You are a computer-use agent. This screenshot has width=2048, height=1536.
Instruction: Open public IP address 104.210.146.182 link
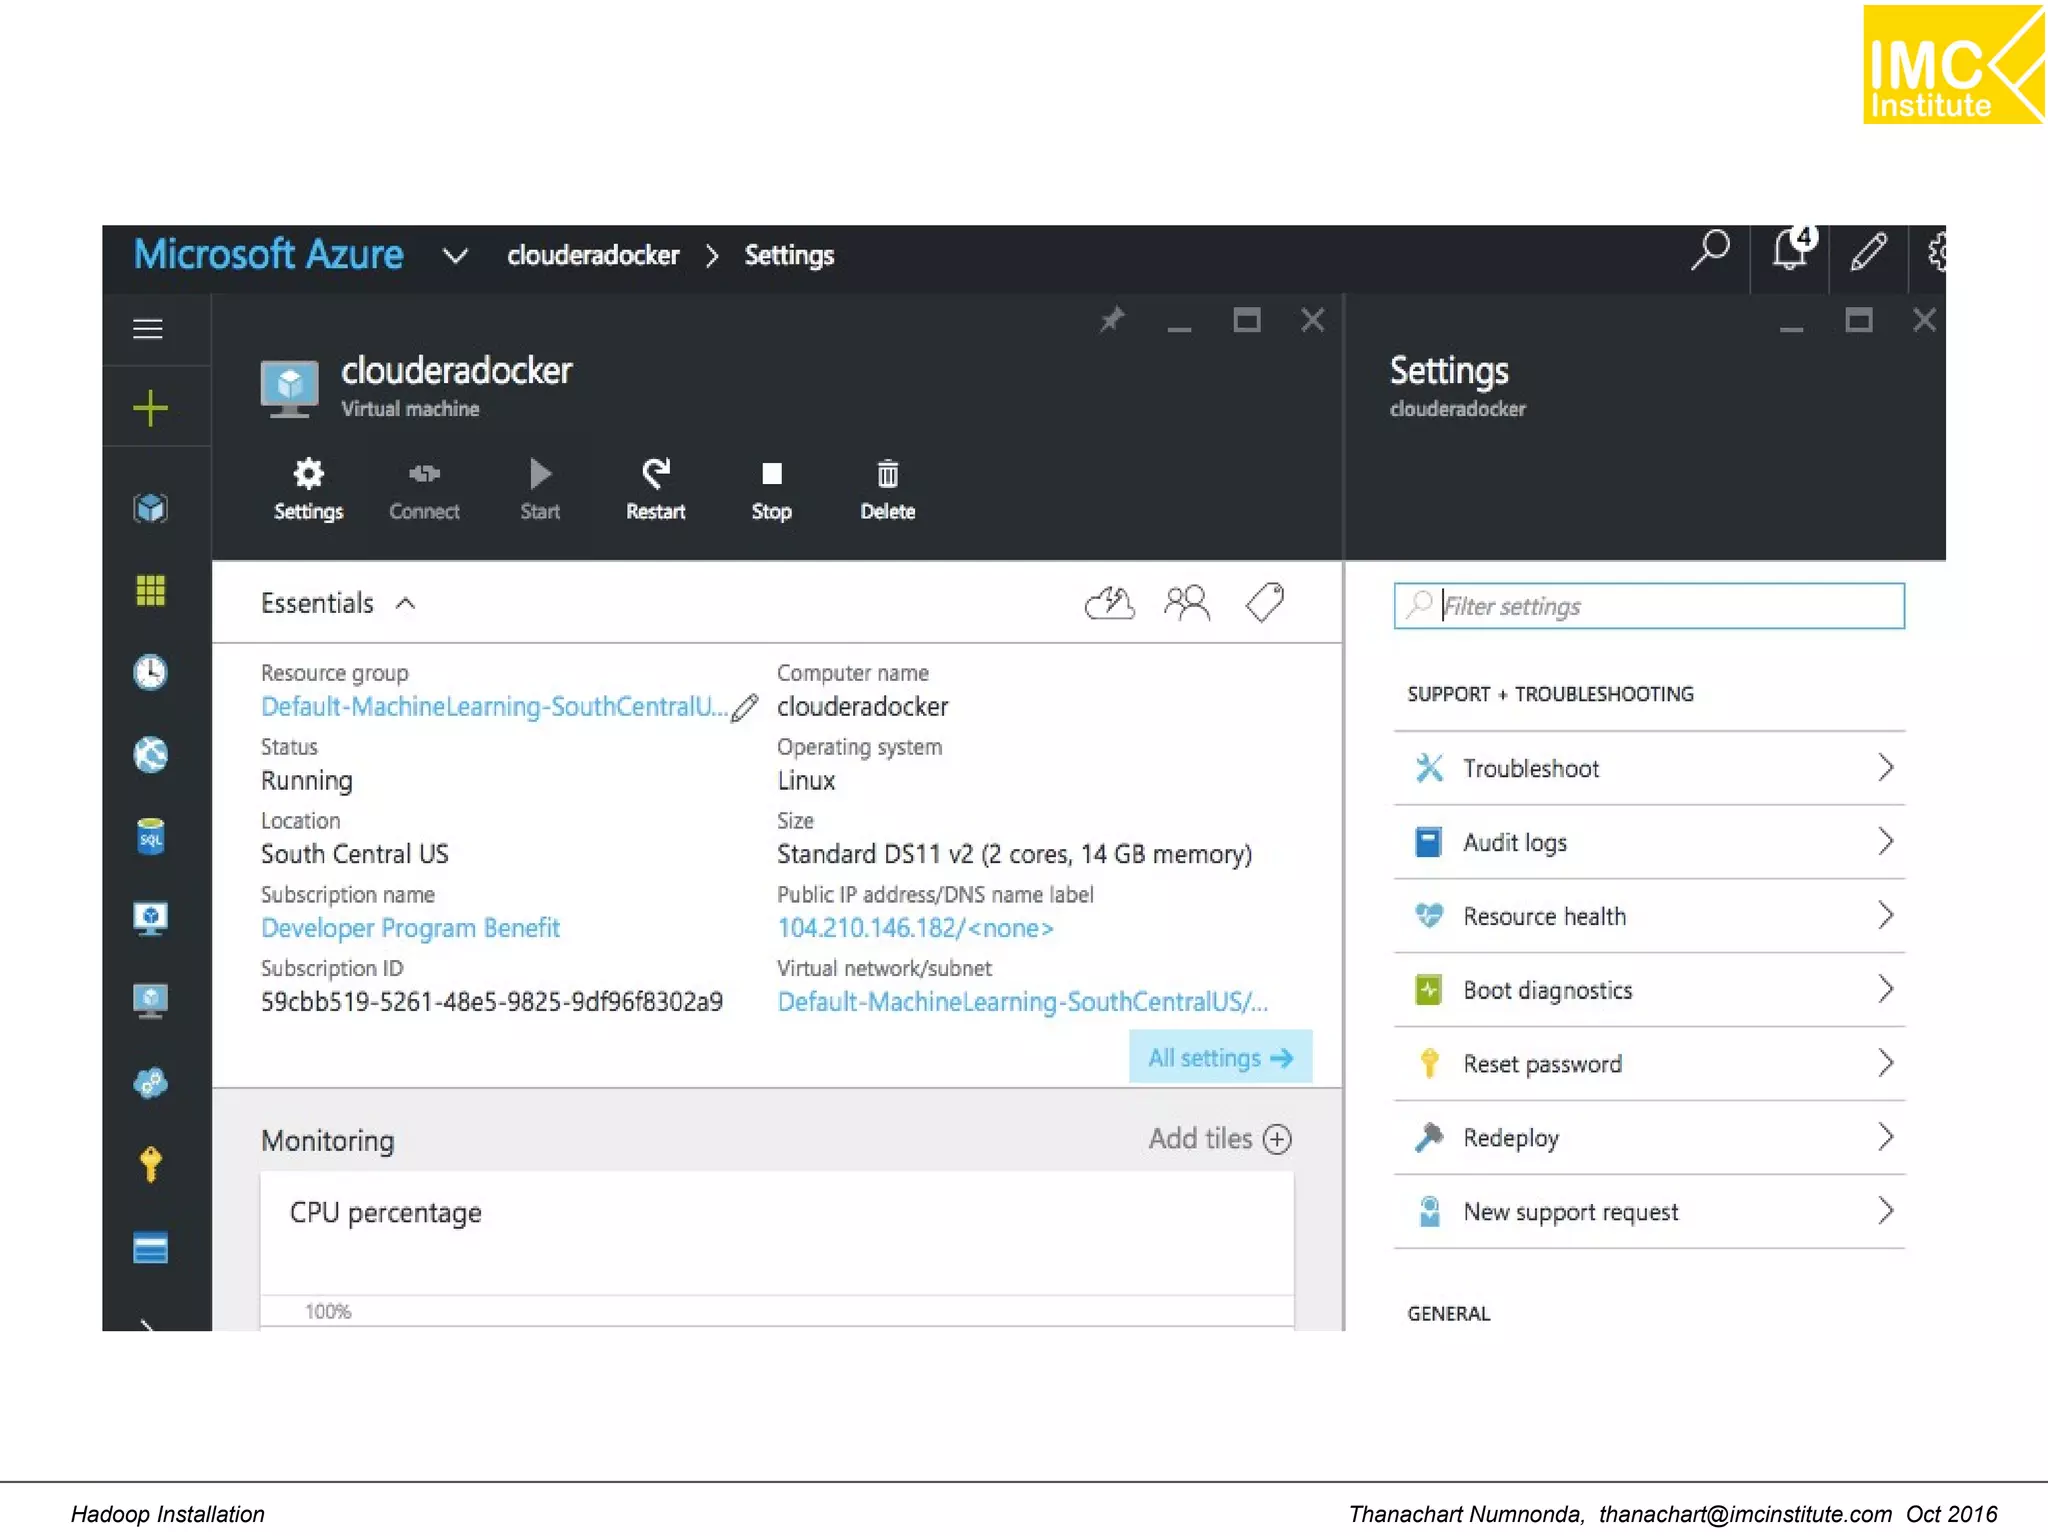(x=916, y=929)
